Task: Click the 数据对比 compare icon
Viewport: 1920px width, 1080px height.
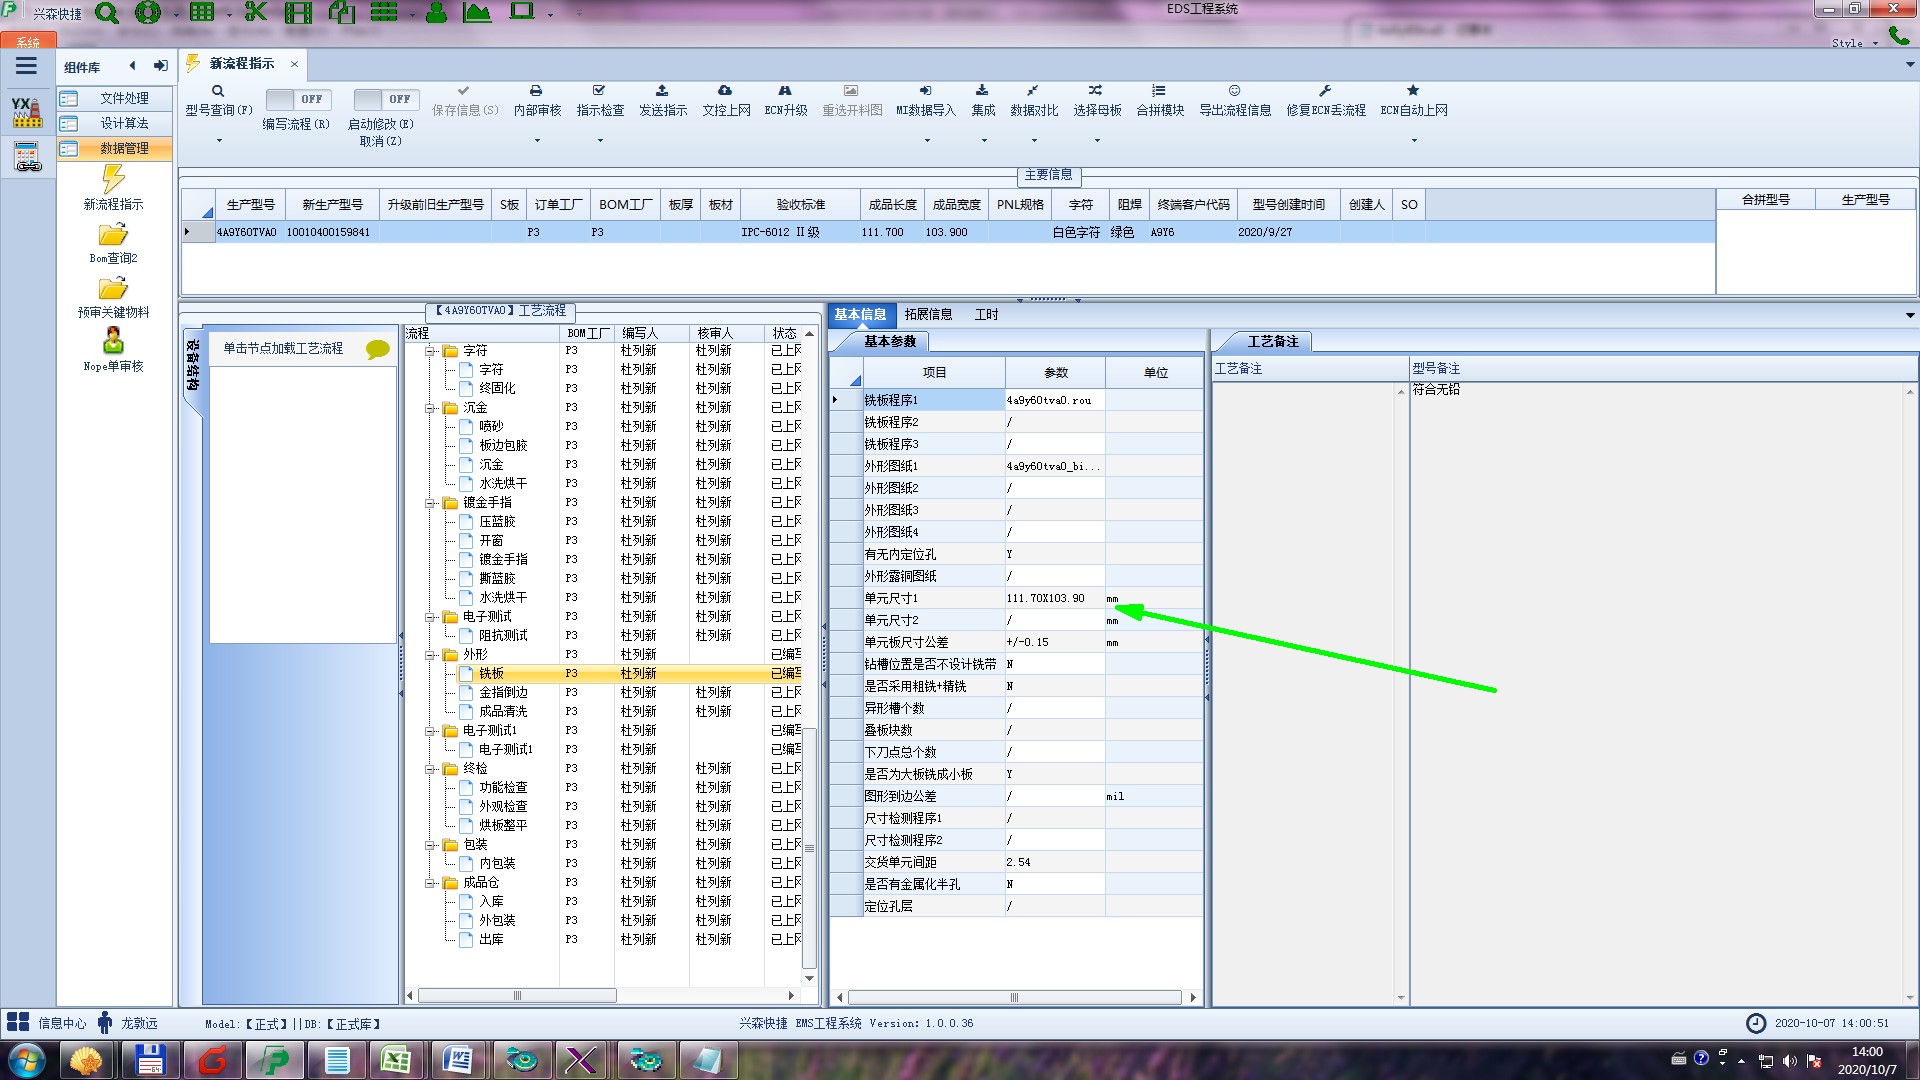Action: (1033, 91)
